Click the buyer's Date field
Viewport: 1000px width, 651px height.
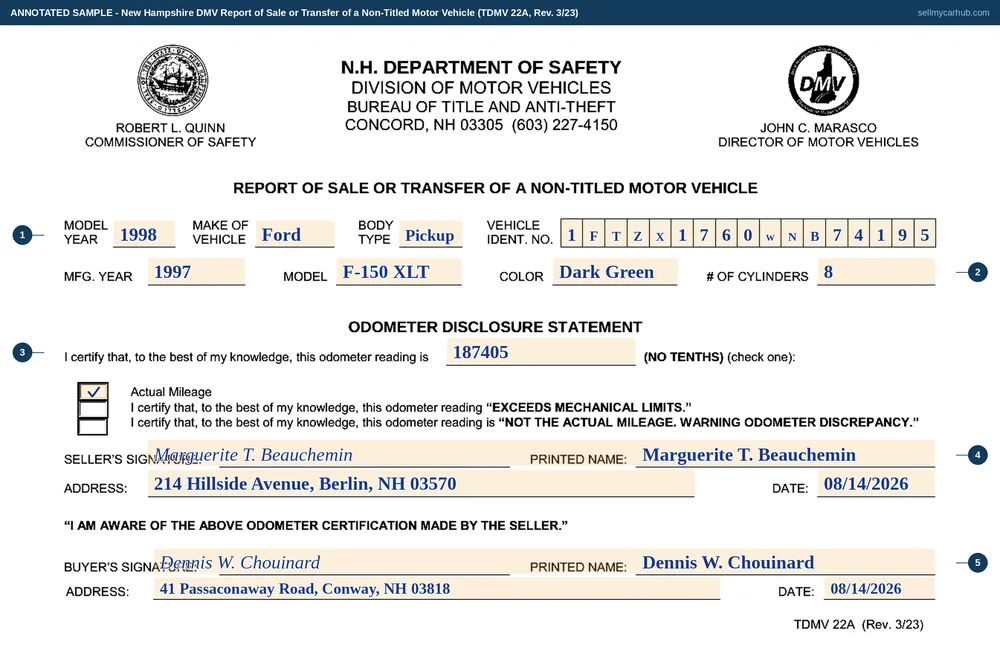pyautogui.click(x=879, y=589)
